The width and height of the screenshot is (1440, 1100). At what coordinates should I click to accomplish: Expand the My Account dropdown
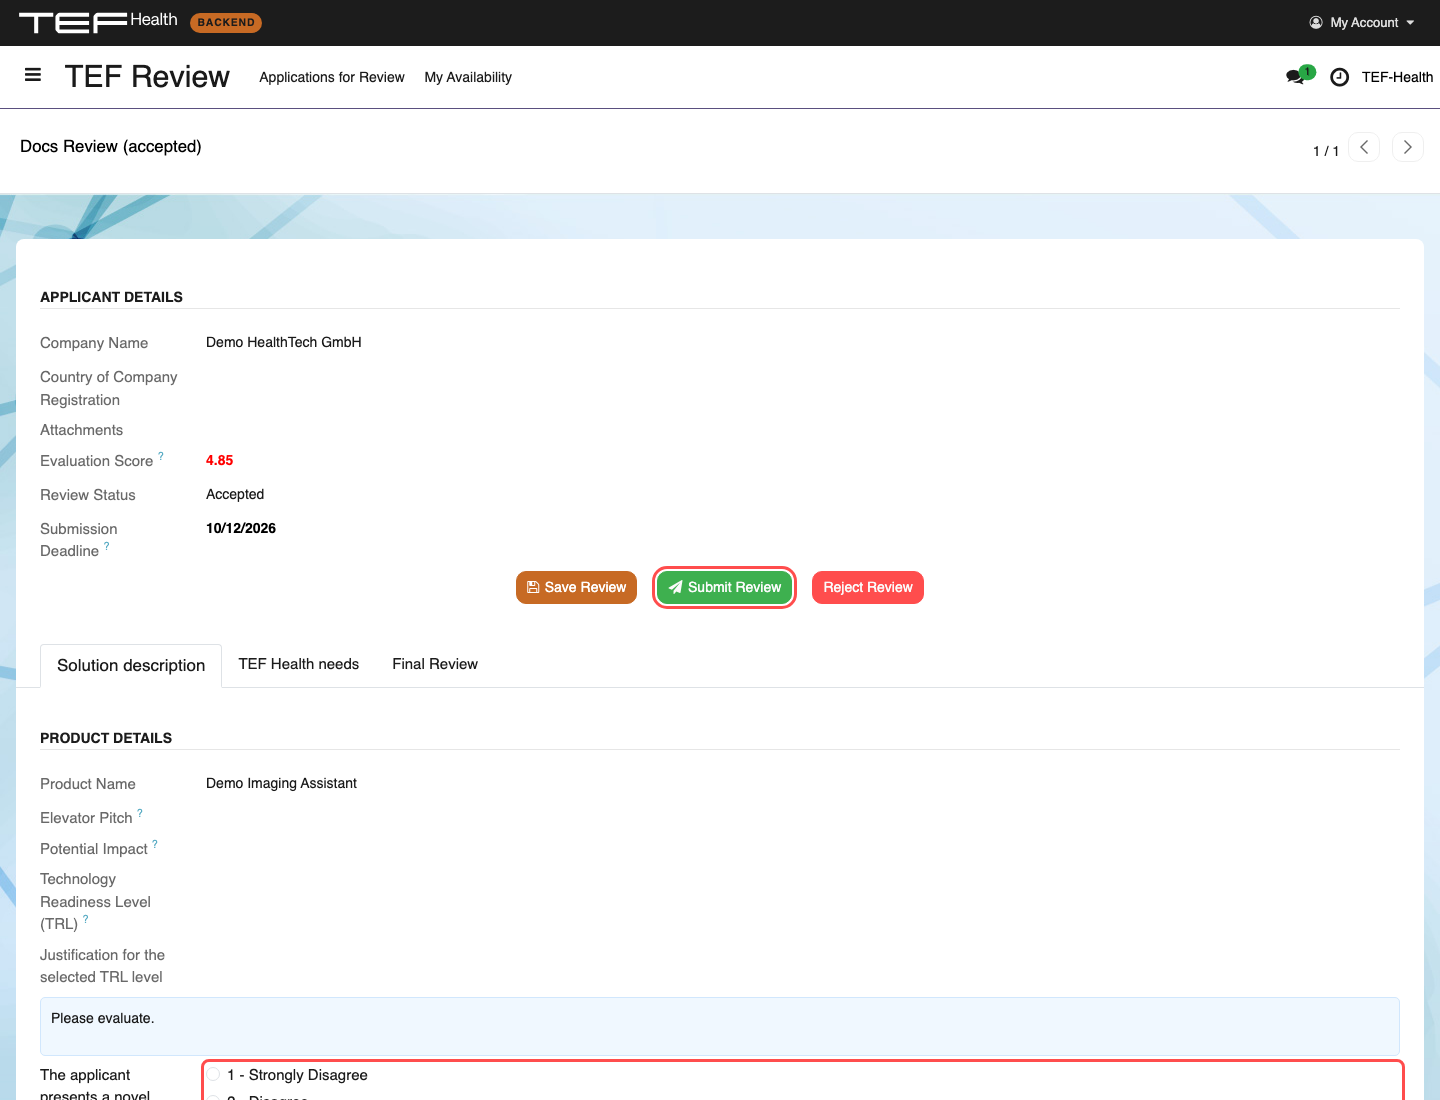point(1363,22)
